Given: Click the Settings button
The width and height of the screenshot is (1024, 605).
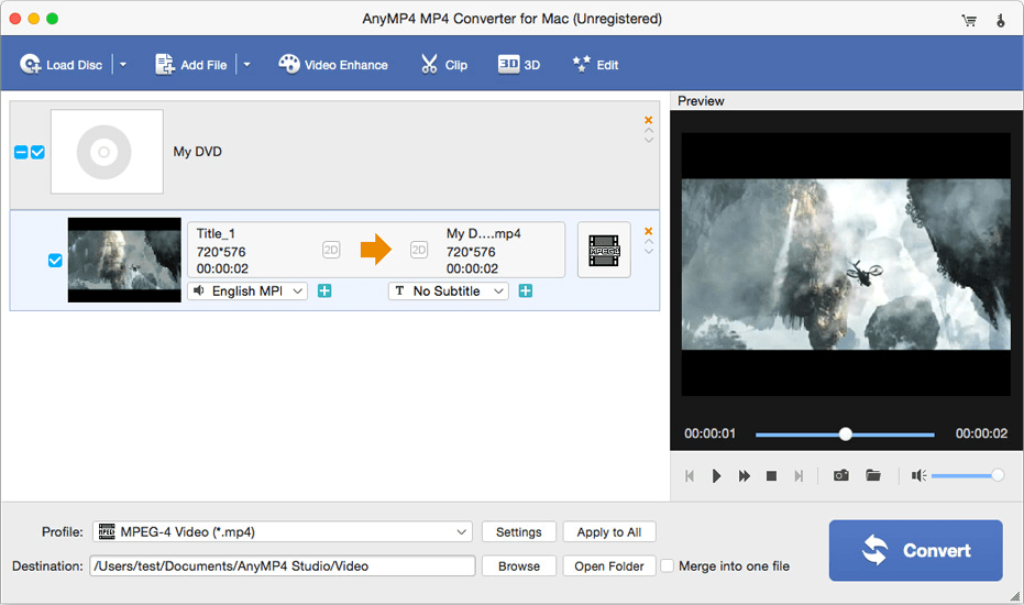Looking at the screenshot, I should tap(519, 532).
